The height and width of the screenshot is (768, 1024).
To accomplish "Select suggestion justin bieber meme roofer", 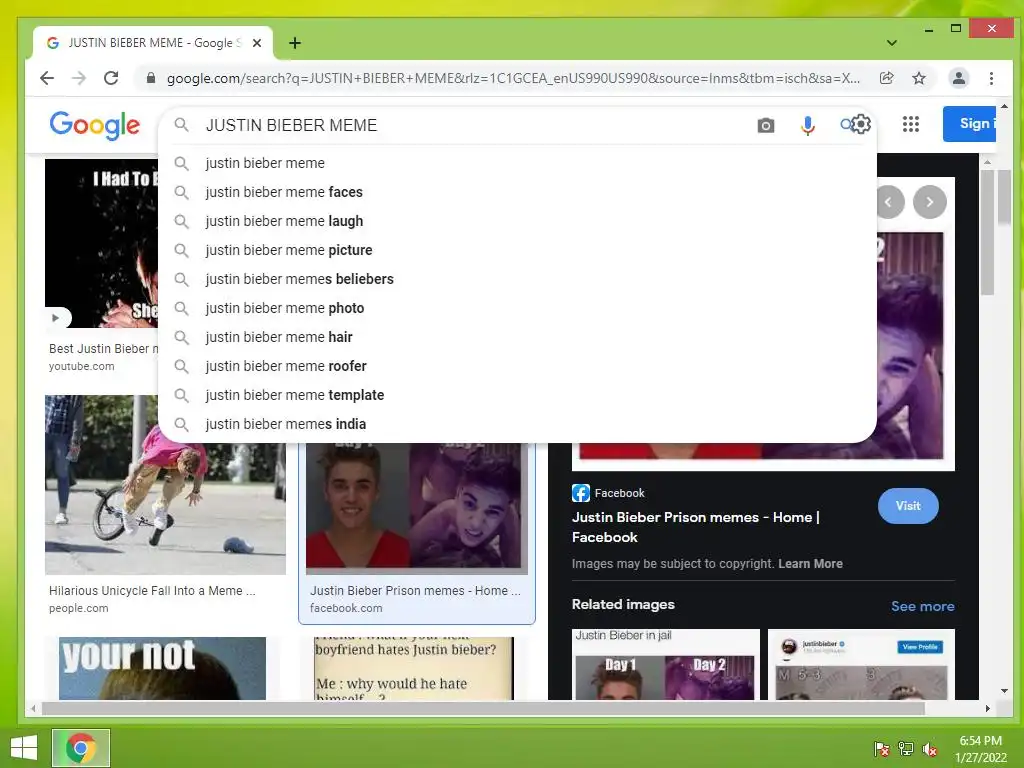I will tap(517, 366).
